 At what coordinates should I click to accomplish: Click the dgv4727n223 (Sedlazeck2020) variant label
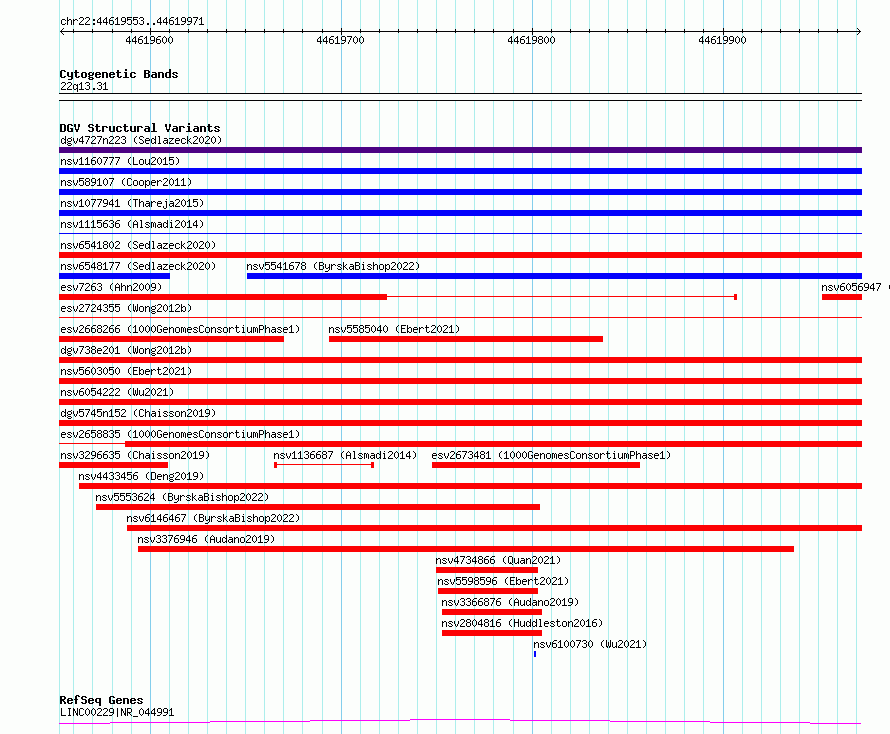pos(141,140)
